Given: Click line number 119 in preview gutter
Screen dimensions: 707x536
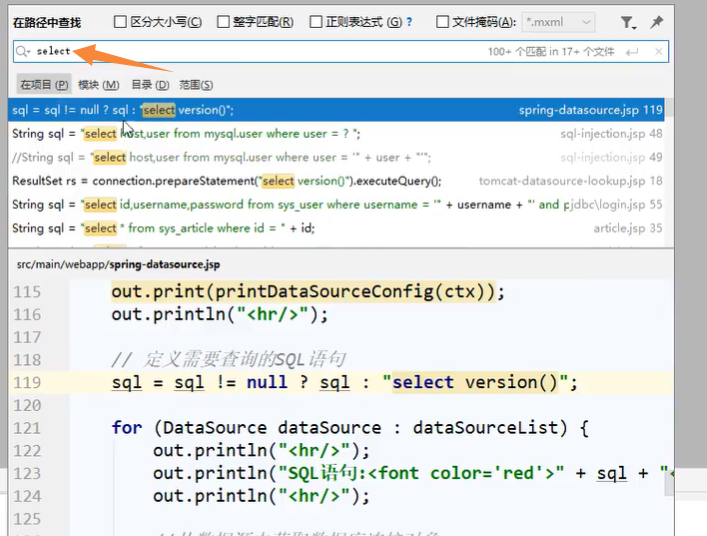Looking at the screenshot, I should click(x=27, y=383).
